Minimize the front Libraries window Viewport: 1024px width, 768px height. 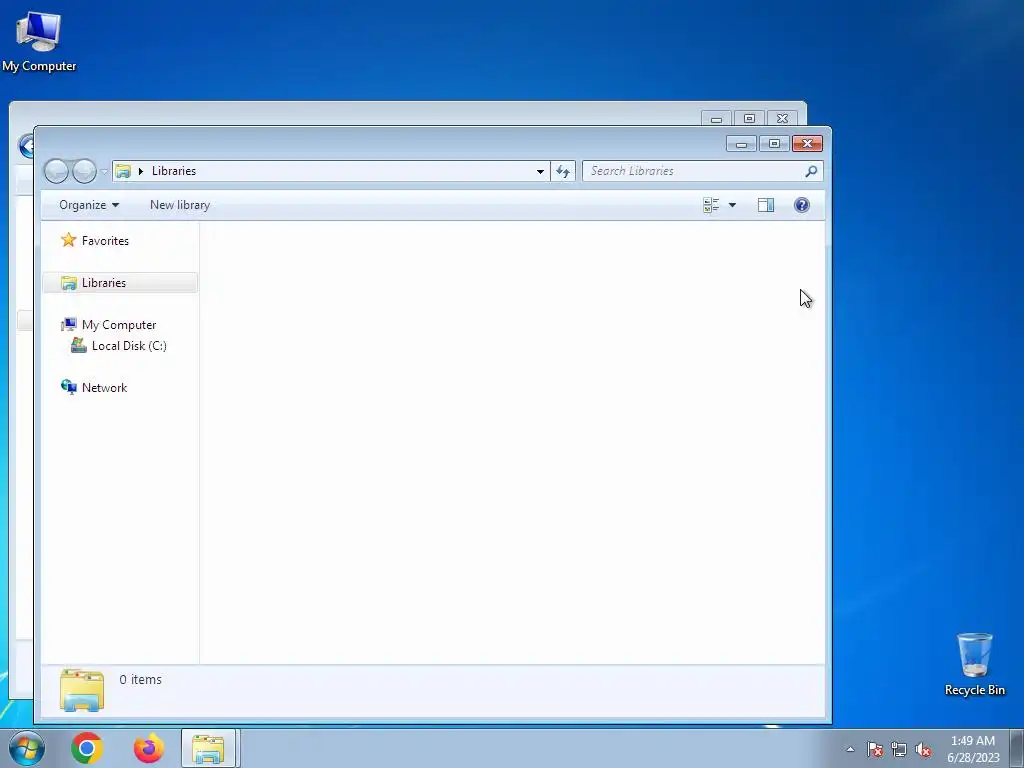pos(741,144)
